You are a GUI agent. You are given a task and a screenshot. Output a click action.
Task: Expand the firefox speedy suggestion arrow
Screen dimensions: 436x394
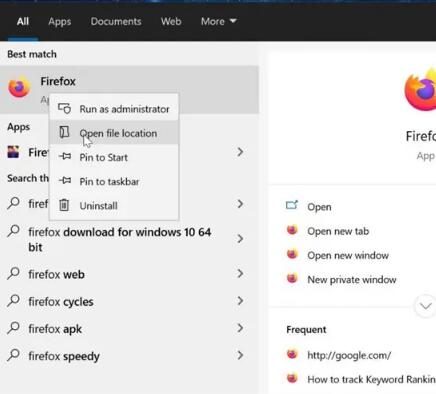pyautogui.click(x=240, y=355)
